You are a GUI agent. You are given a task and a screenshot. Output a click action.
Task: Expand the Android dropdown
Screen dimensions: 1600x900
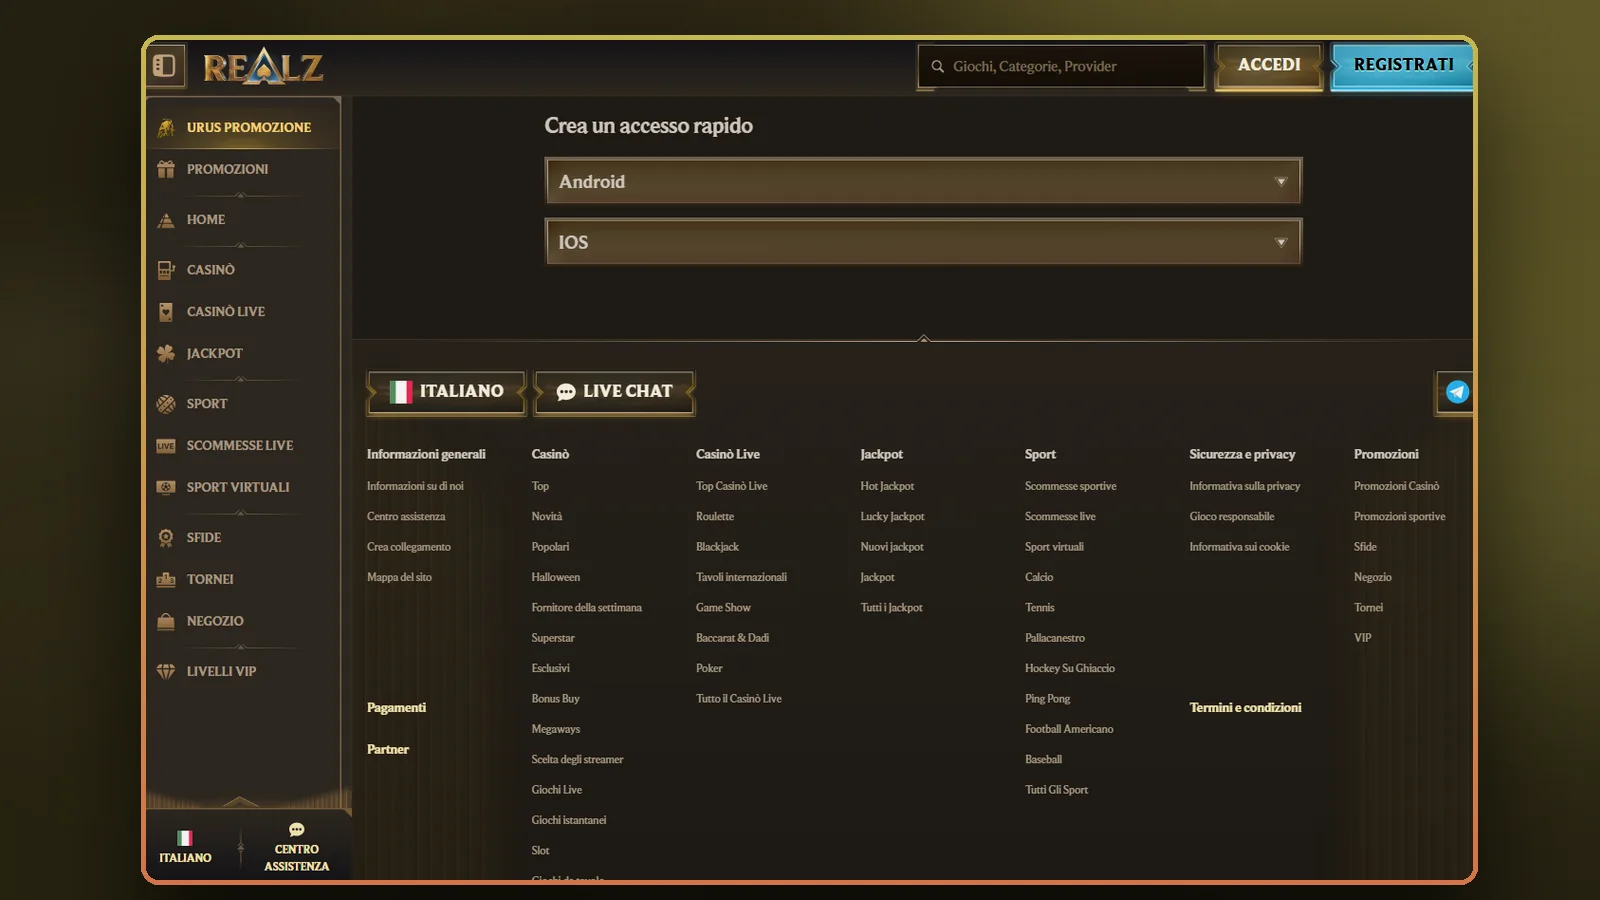[923, 181]
